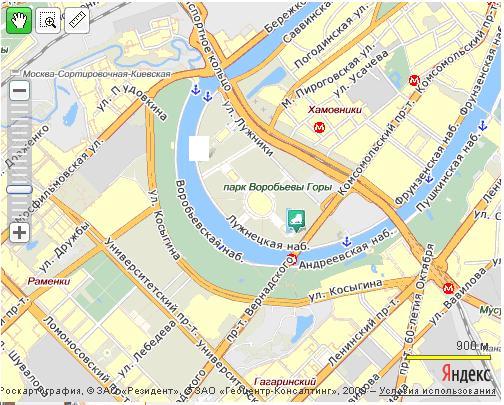Viewport: 504px width, 405px height.
Task: Click the Гагаринский district label
Action: coord(285,381)
